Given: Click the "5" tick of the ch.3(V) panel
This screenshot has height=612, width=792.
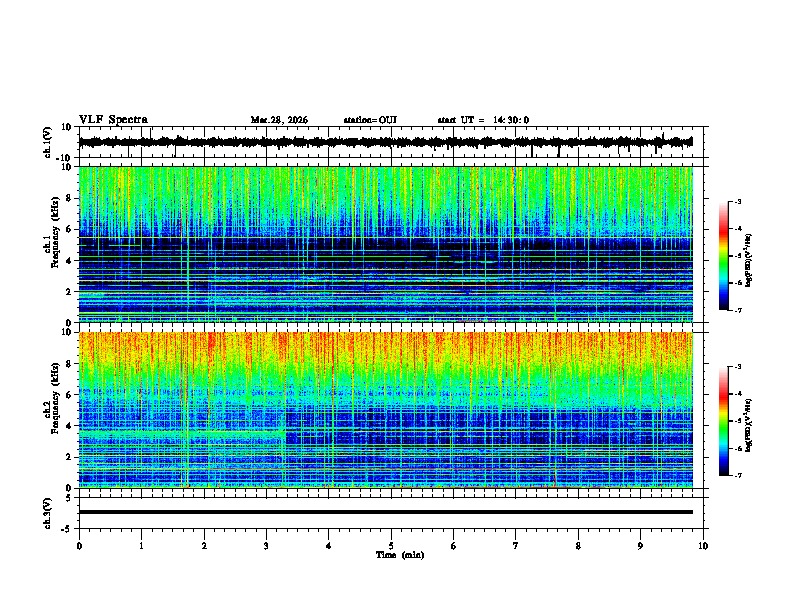Looking at the screenshot, I should (70, 498).
